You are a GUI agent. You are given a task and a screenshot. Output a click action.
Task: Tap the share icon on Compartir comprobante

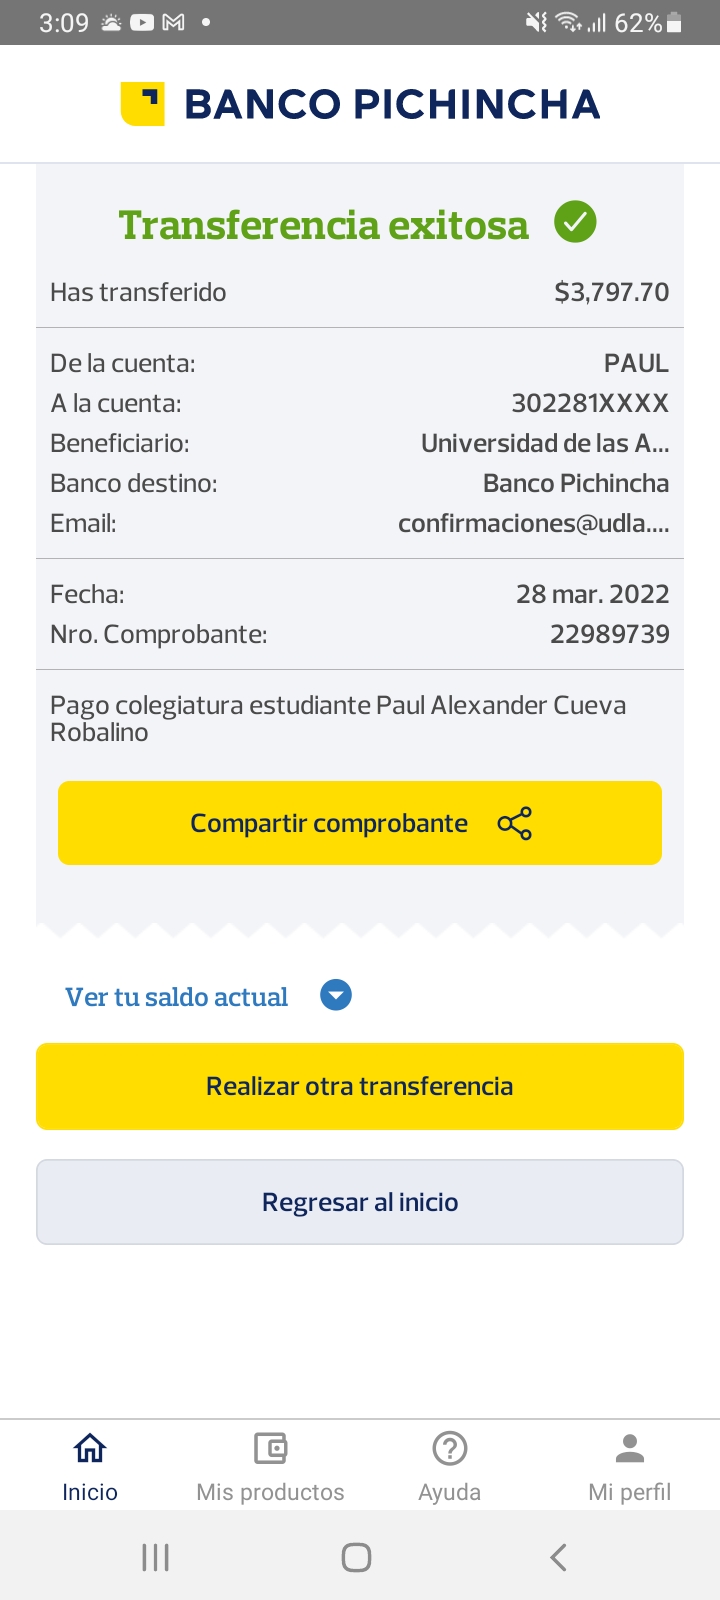pyautogui.click(x=515, y=823)
